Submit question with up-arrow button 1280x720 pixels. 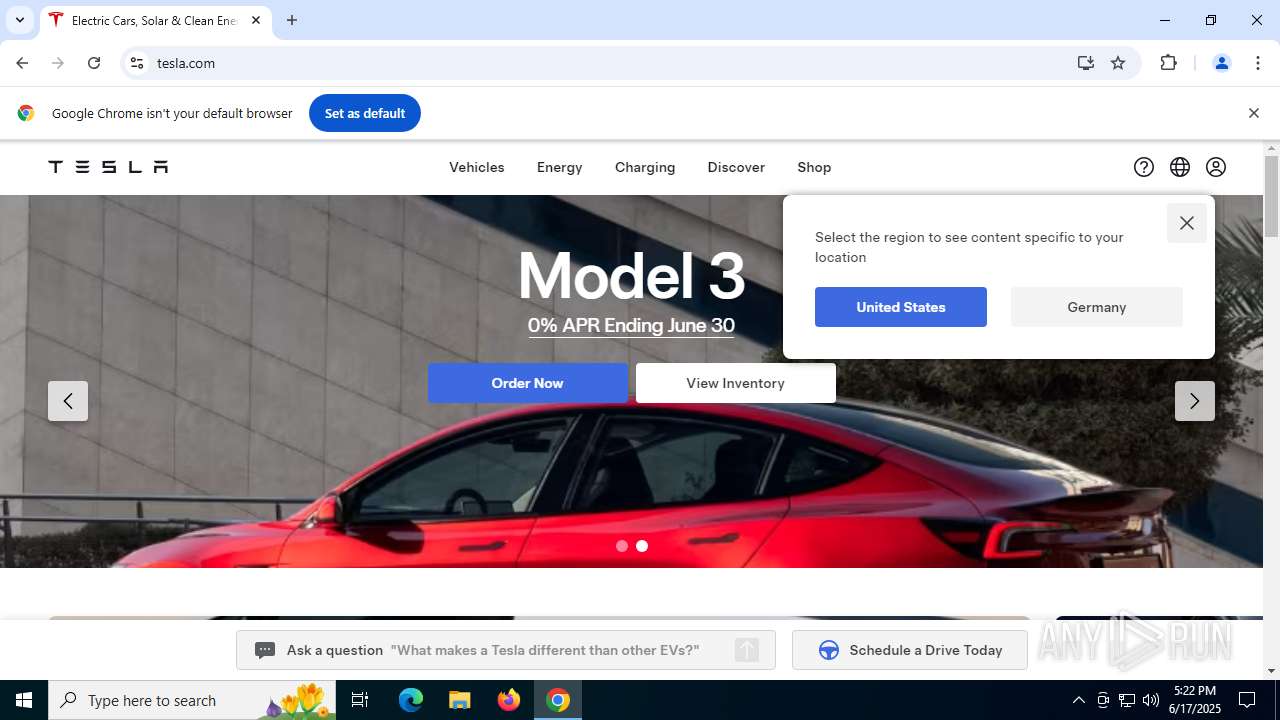tap(747, 650)
